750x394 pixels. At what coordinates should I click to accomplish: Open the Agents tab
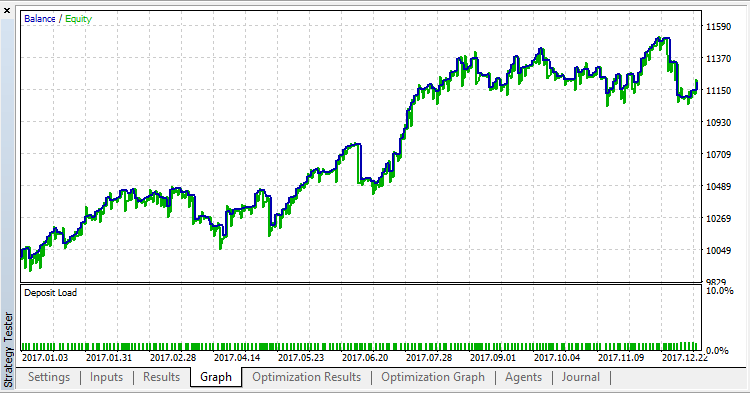click(x=523, y=377)
